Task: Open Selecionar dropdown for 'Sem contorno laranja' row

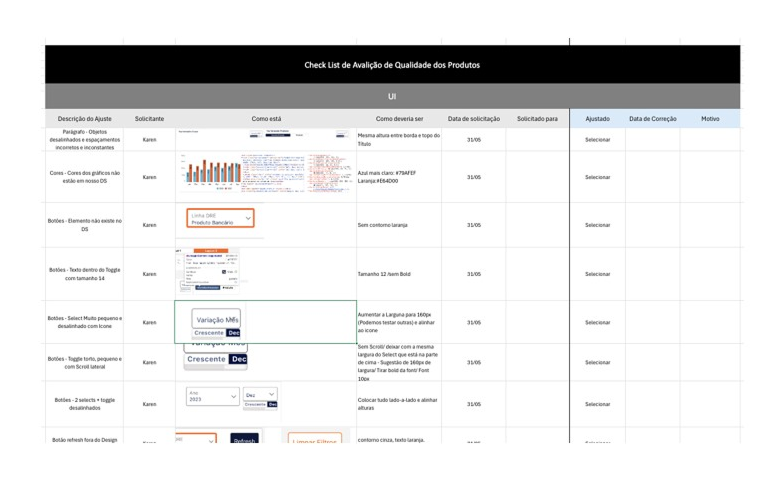Action: [597, 225]
